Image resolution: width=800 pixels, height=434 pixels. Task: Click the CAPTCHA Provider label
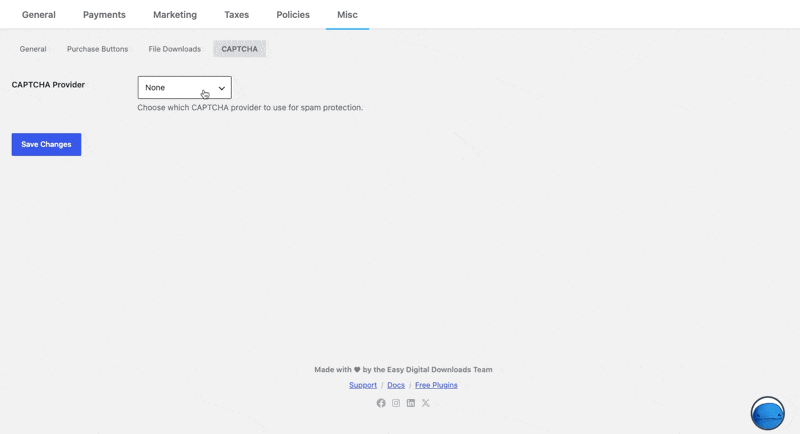tap(48, 85)
